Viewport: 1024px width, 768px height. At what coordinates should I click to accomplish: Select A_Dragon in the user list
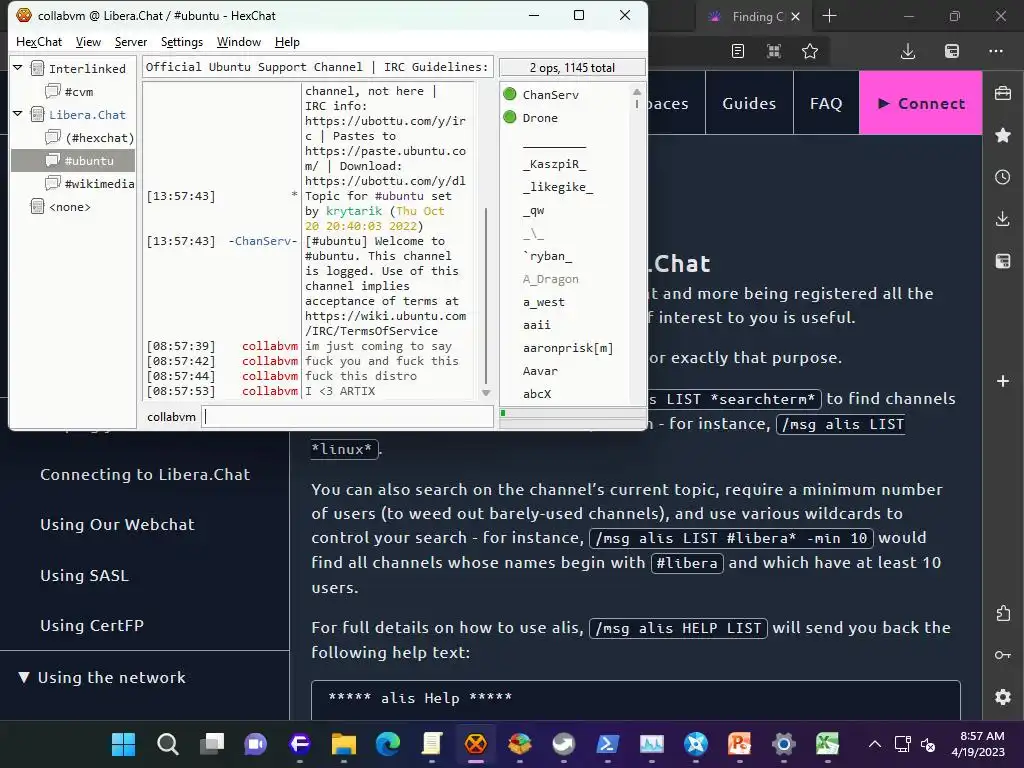551,279
